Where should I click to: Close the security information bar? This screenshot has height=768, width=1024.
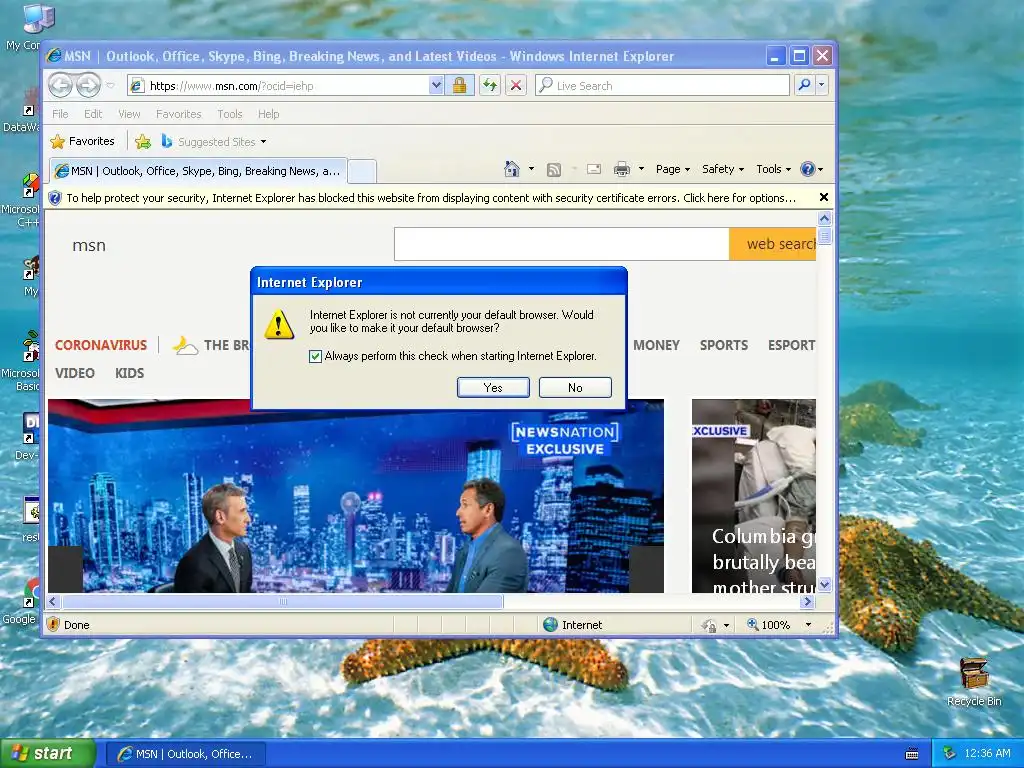tap(824, 197)
